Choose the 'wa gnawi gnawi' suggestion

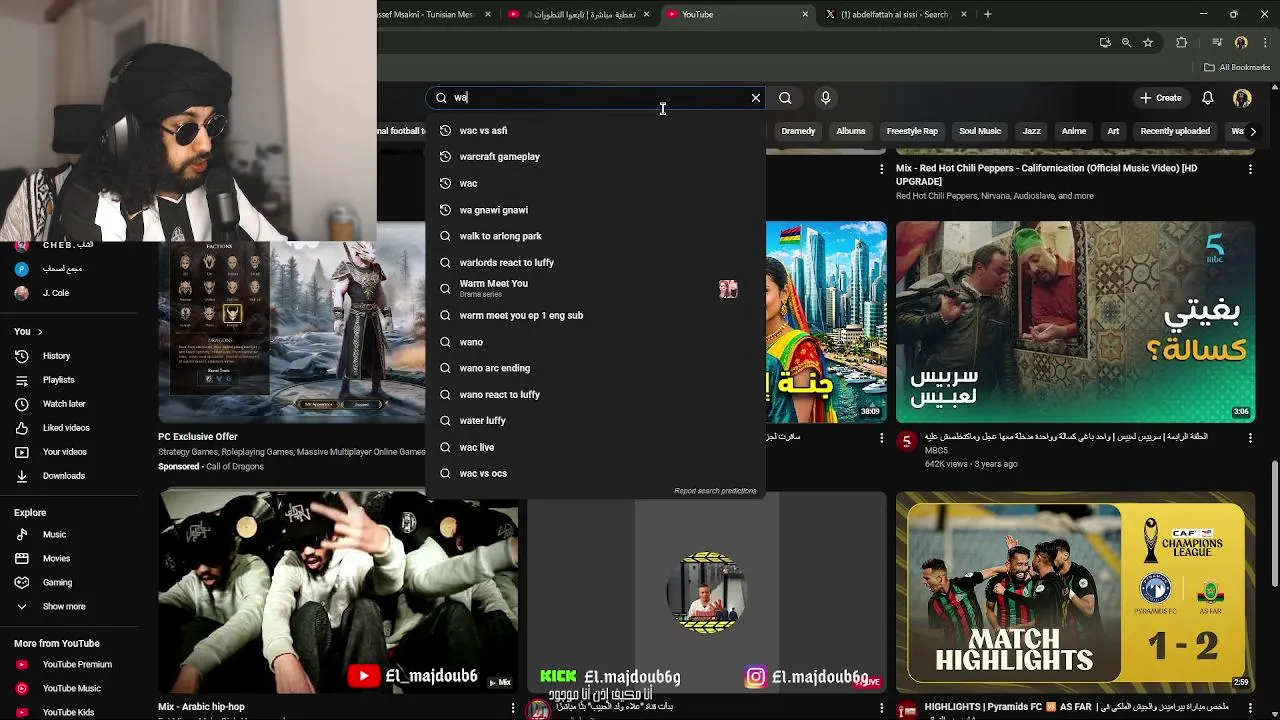(596, 210)
